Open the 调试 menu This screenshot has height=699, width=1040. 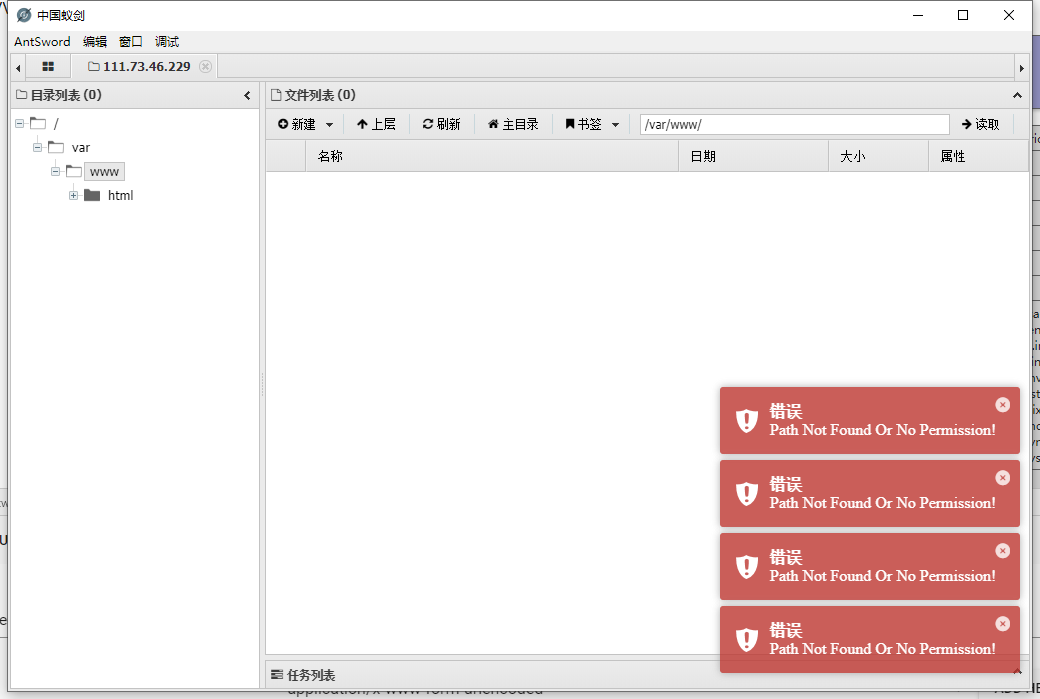166,41
